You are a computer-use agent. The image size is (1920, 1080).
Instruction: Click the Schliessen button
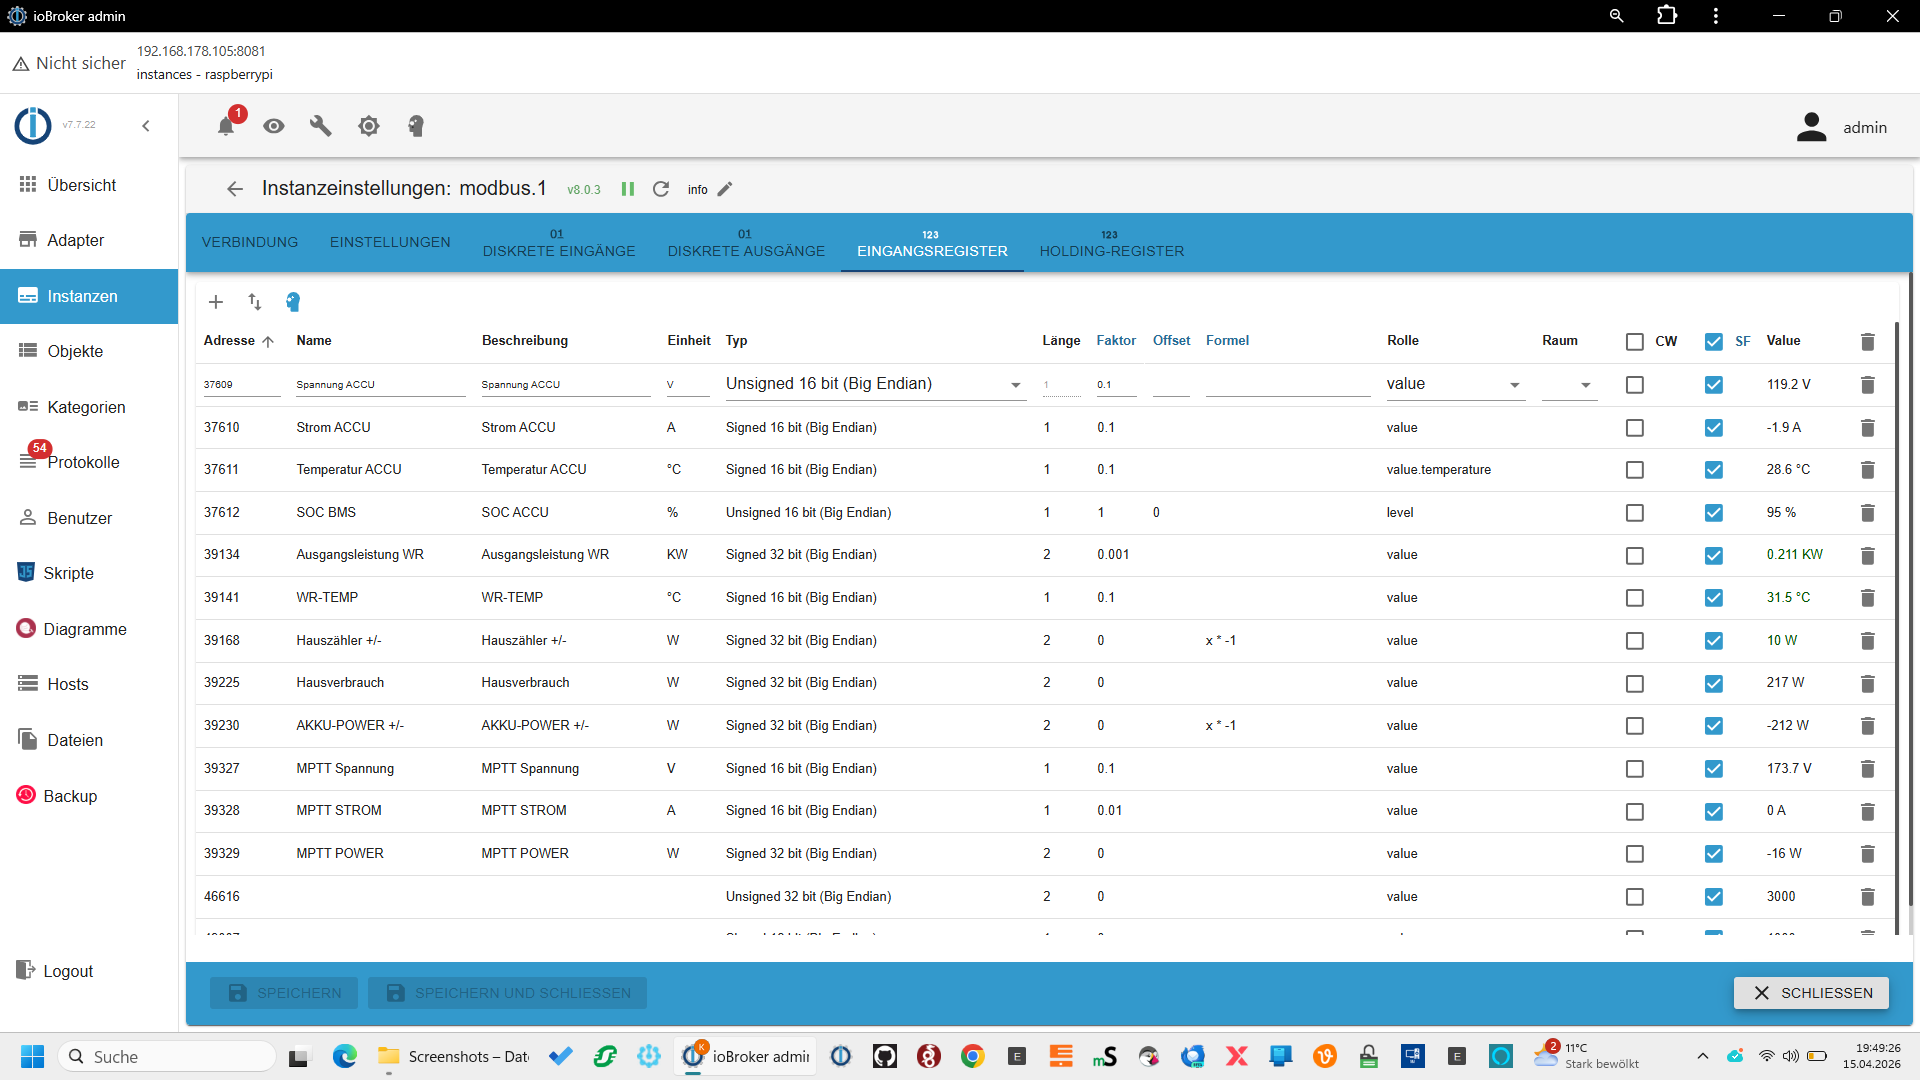(1811, 993)
